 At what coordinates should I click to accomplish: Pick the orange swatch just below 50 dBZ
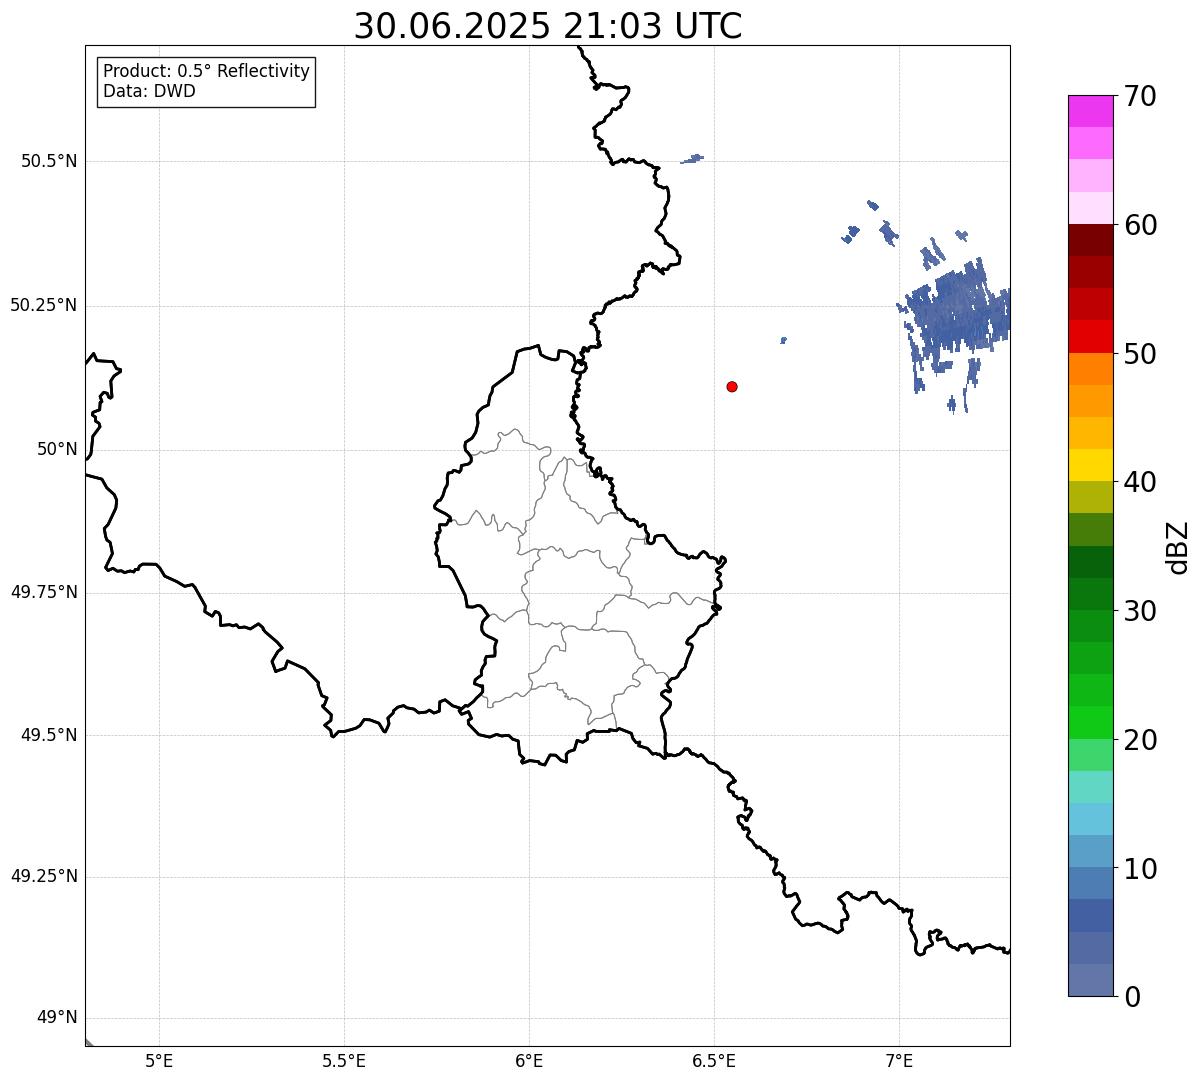tap(1091, 369)
